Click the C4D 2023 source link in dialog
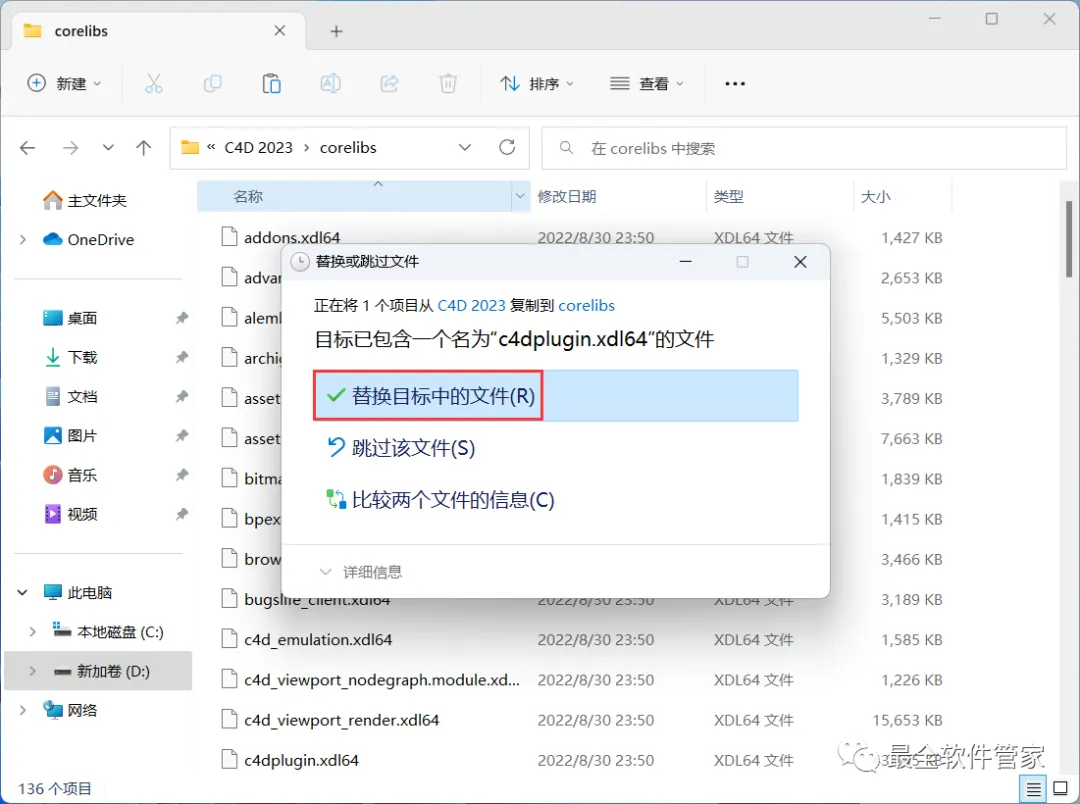 click(x=472, y=305)
